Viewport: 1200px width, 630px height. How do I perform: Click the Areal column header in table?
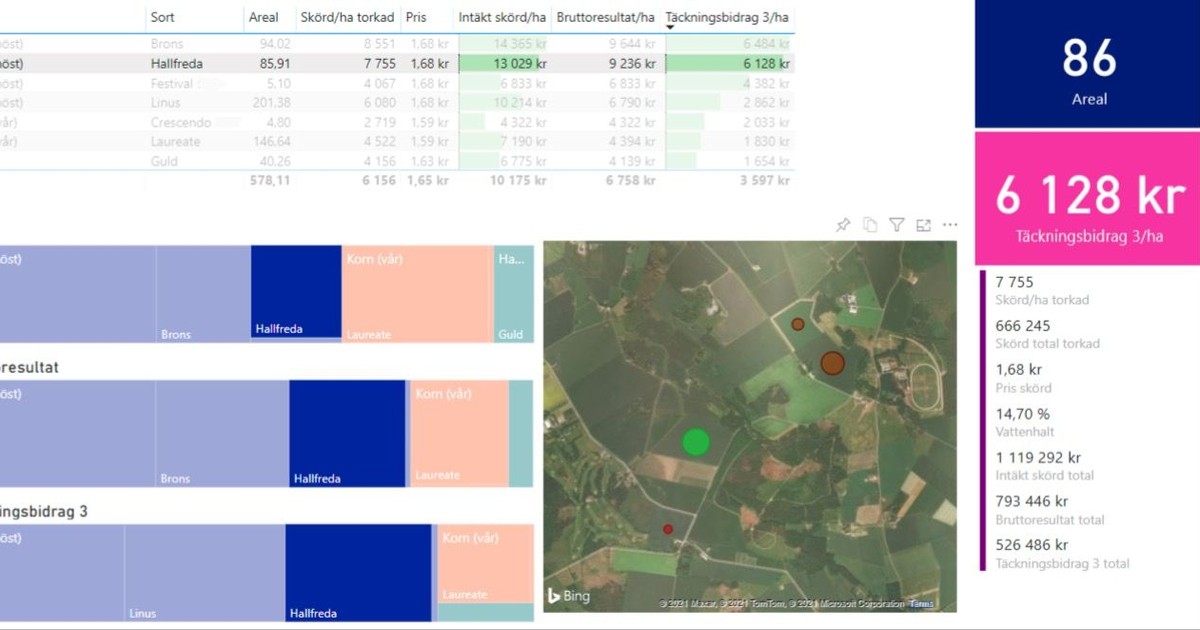[x=263, y=18]
